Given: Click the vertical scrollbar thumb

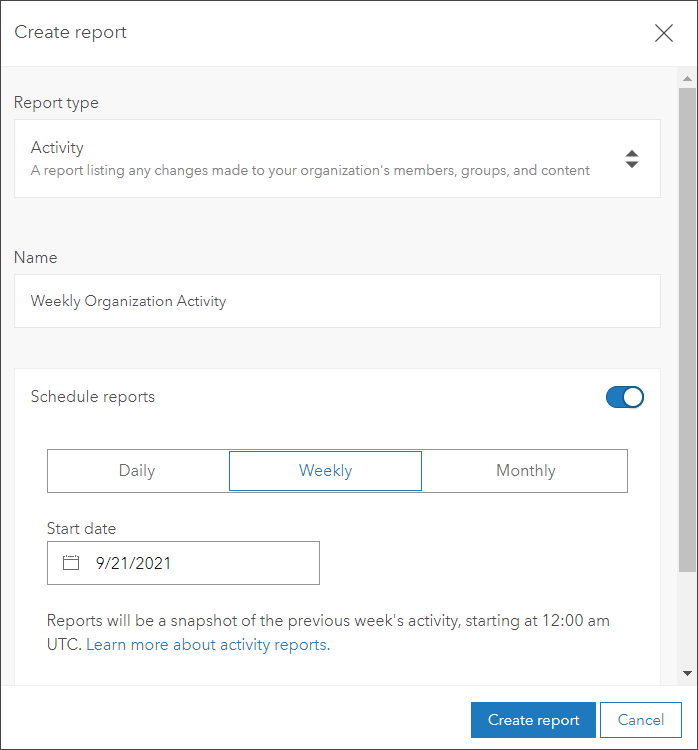Looking at the screenshot, I should point(687,330).
